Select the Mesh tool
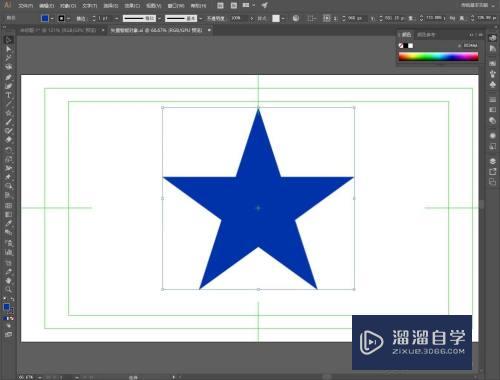 (9, 206)
